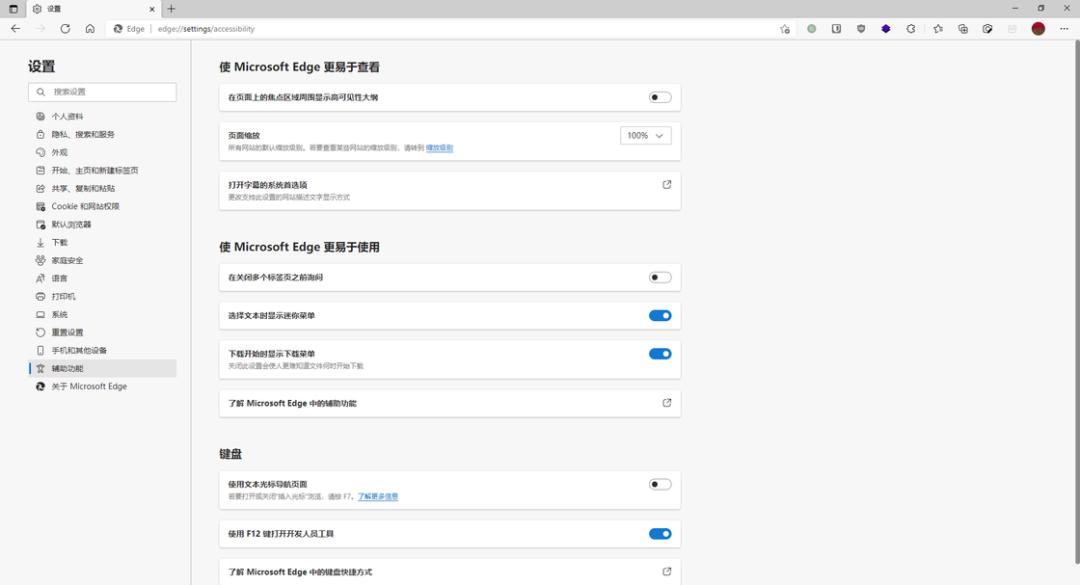Go back using the browser back arrow
The image size is (1080, 585).
coord(15,29)
